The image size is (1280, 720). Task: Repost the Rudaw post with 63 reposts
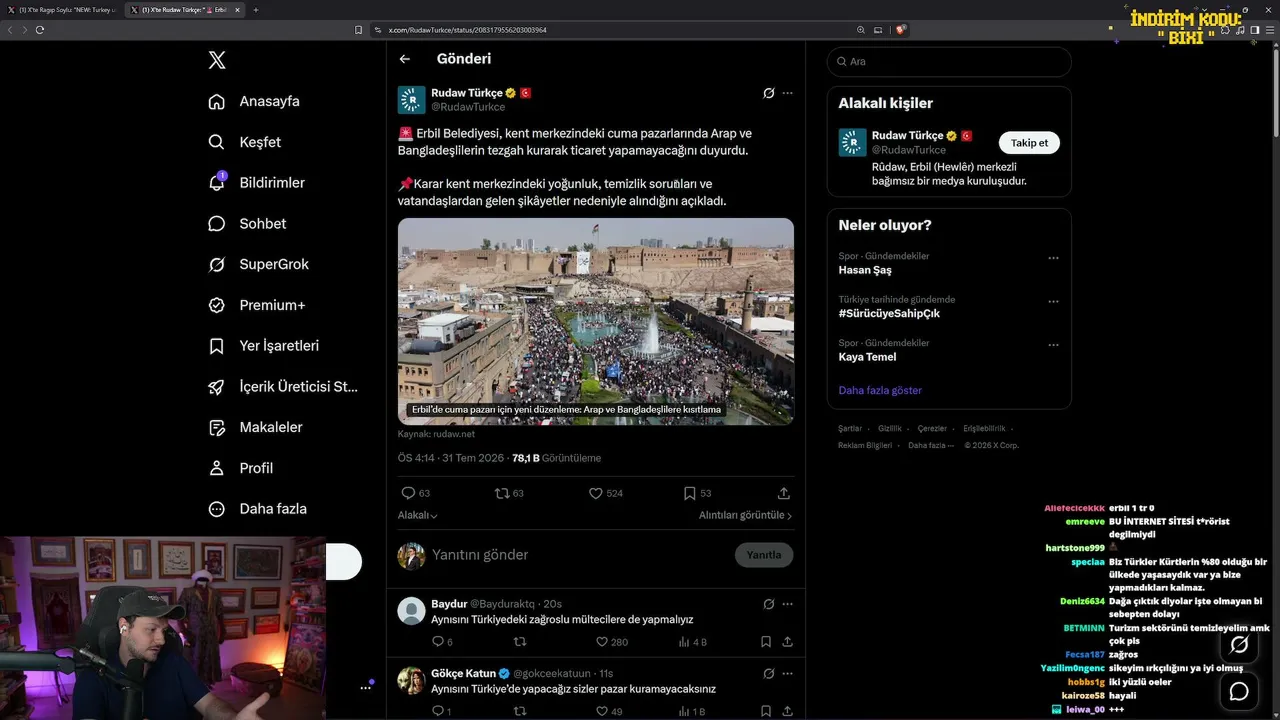(x=509, y=493)
